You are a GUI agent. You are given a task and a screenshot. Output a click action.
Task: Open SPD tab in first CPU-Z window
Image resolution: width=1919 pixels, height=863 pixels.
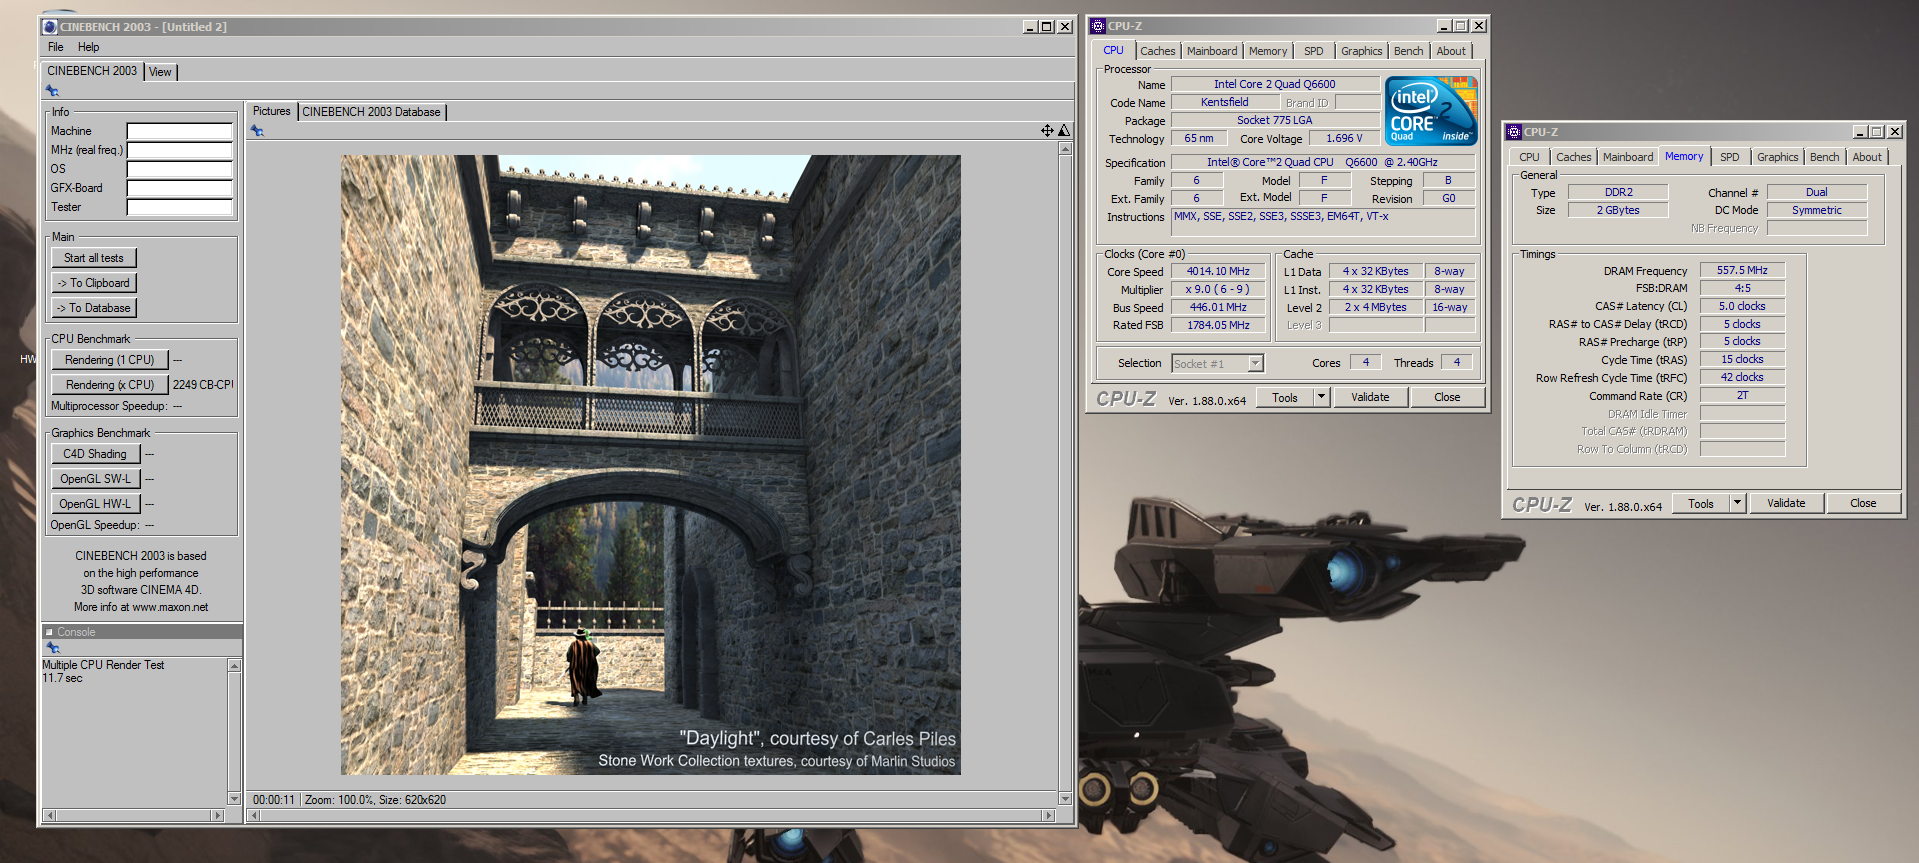1314,51
